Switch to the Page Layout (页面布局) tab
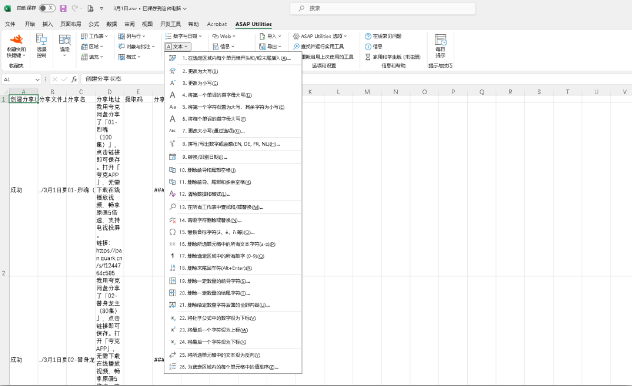Image resolution: width=632 pixels, height=386 pixels. coord(71,24)
